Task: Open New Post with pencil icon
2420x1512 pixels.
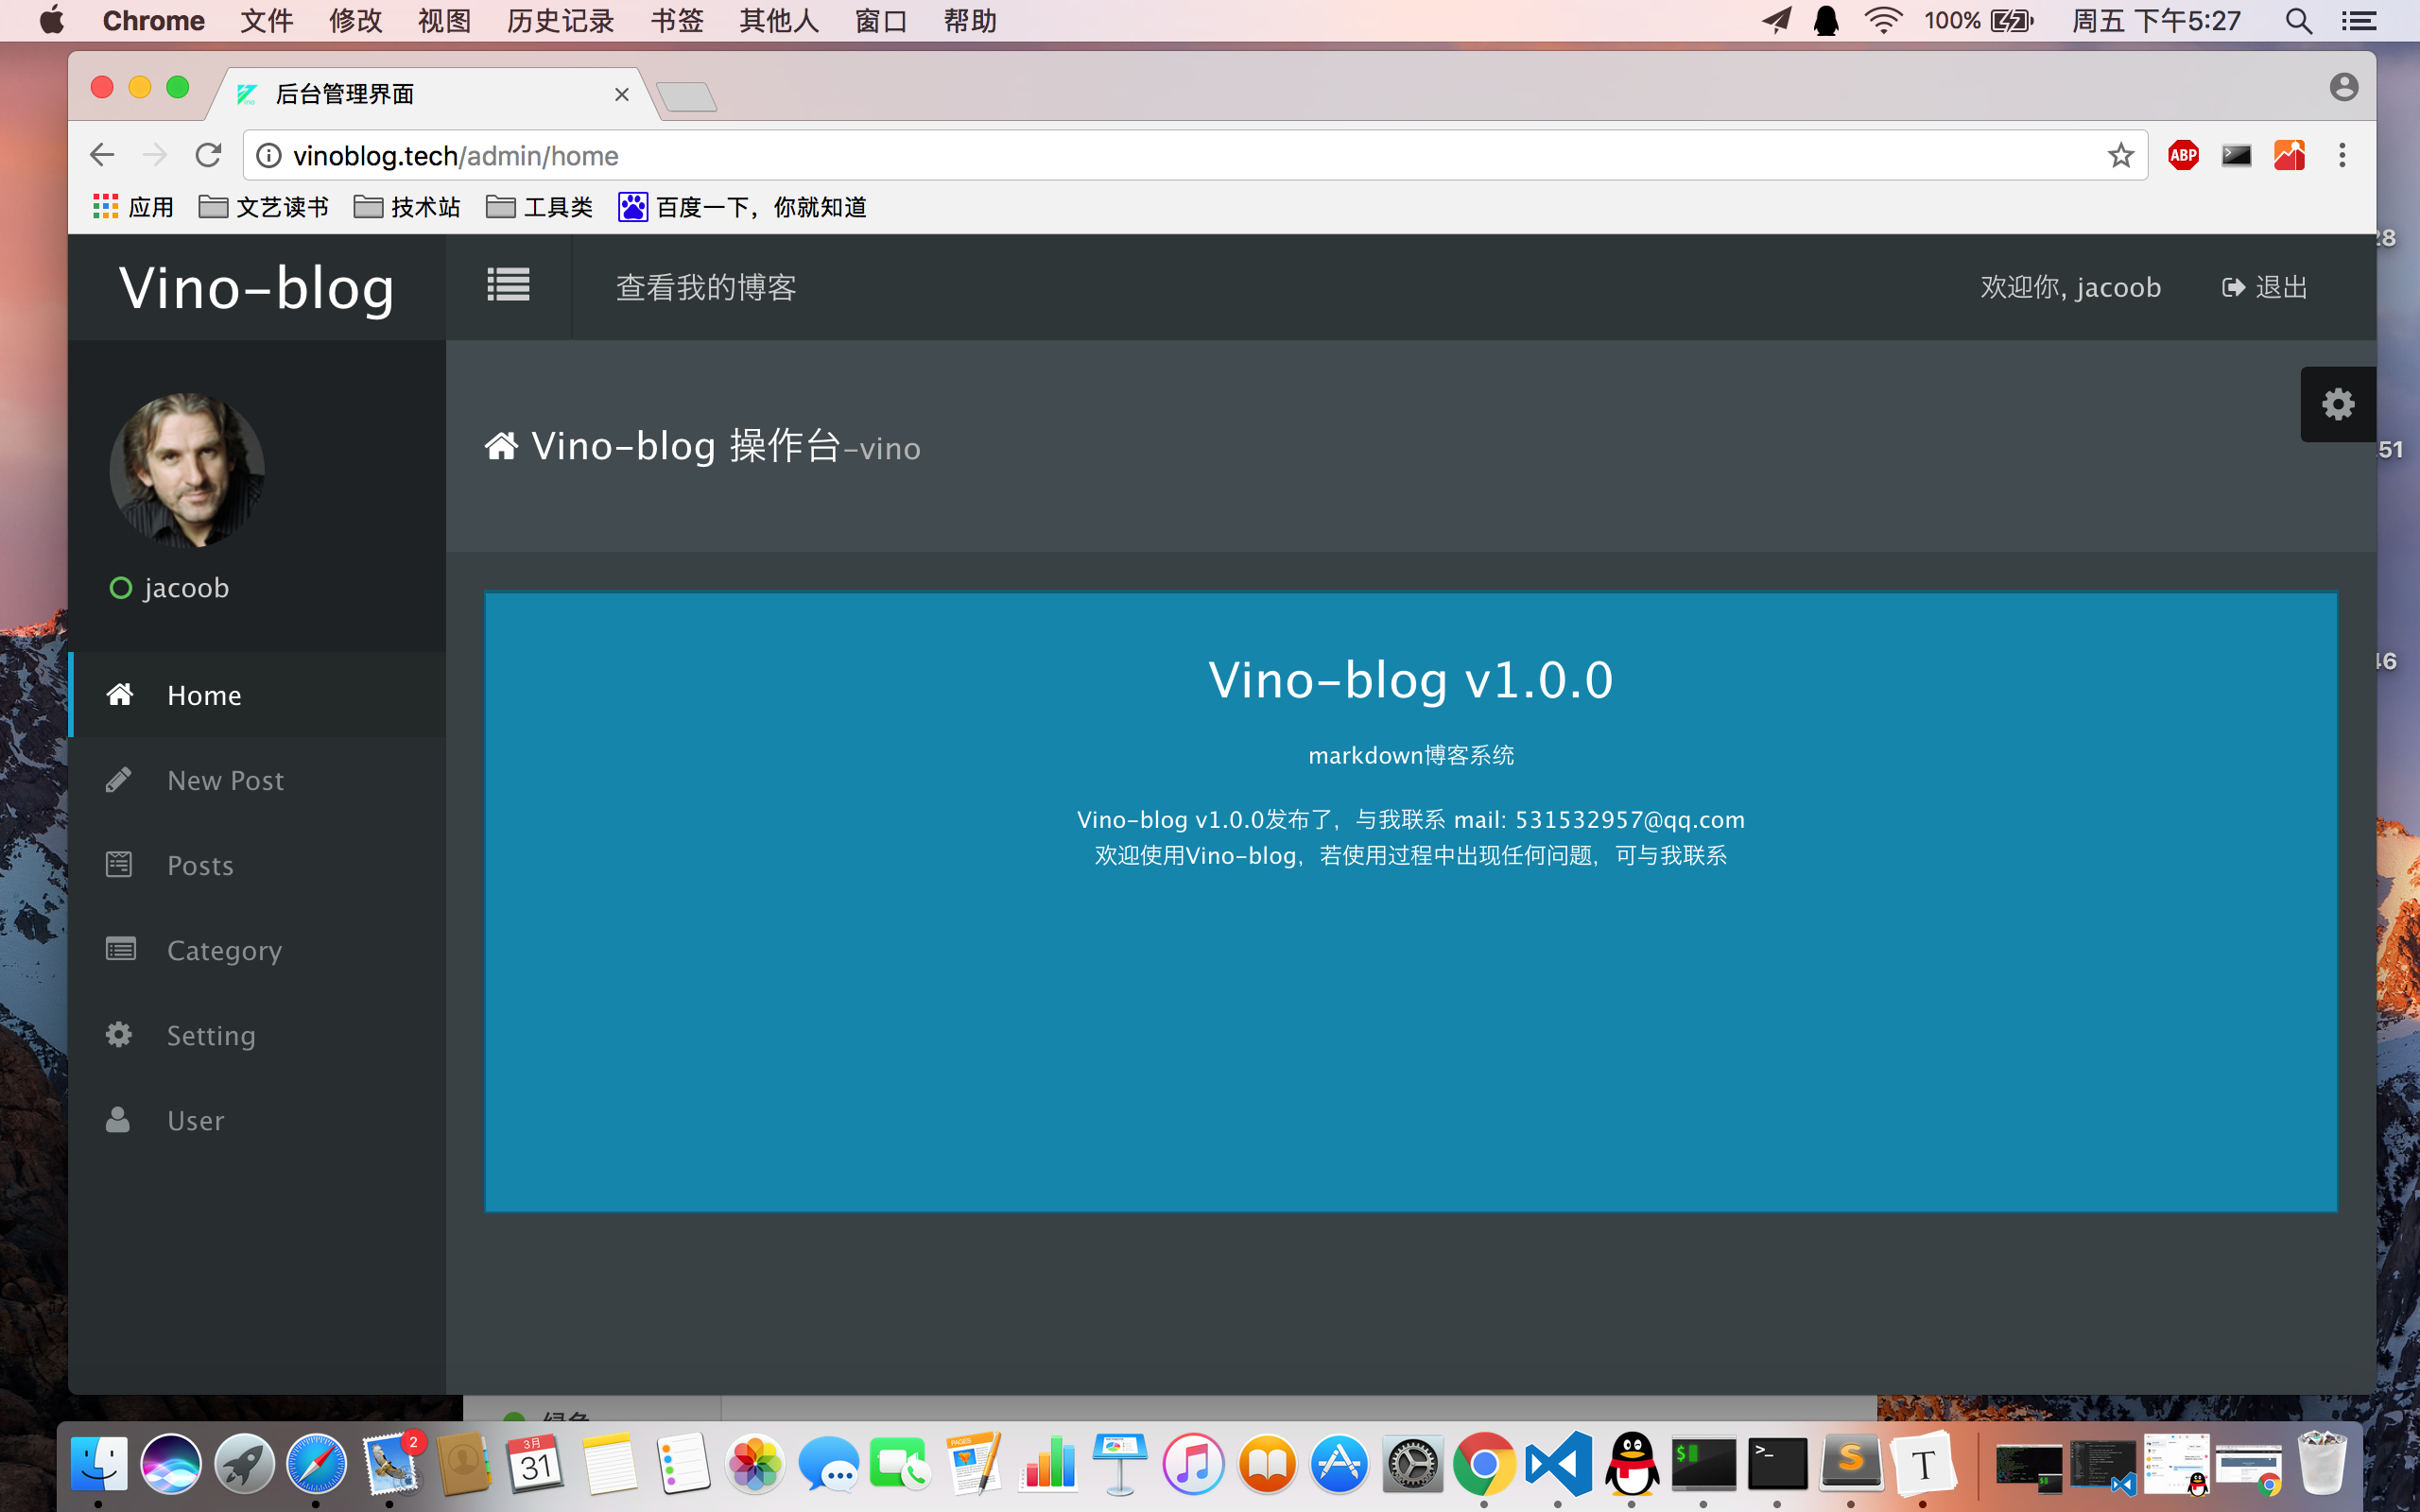Action: tap(119, 780)
